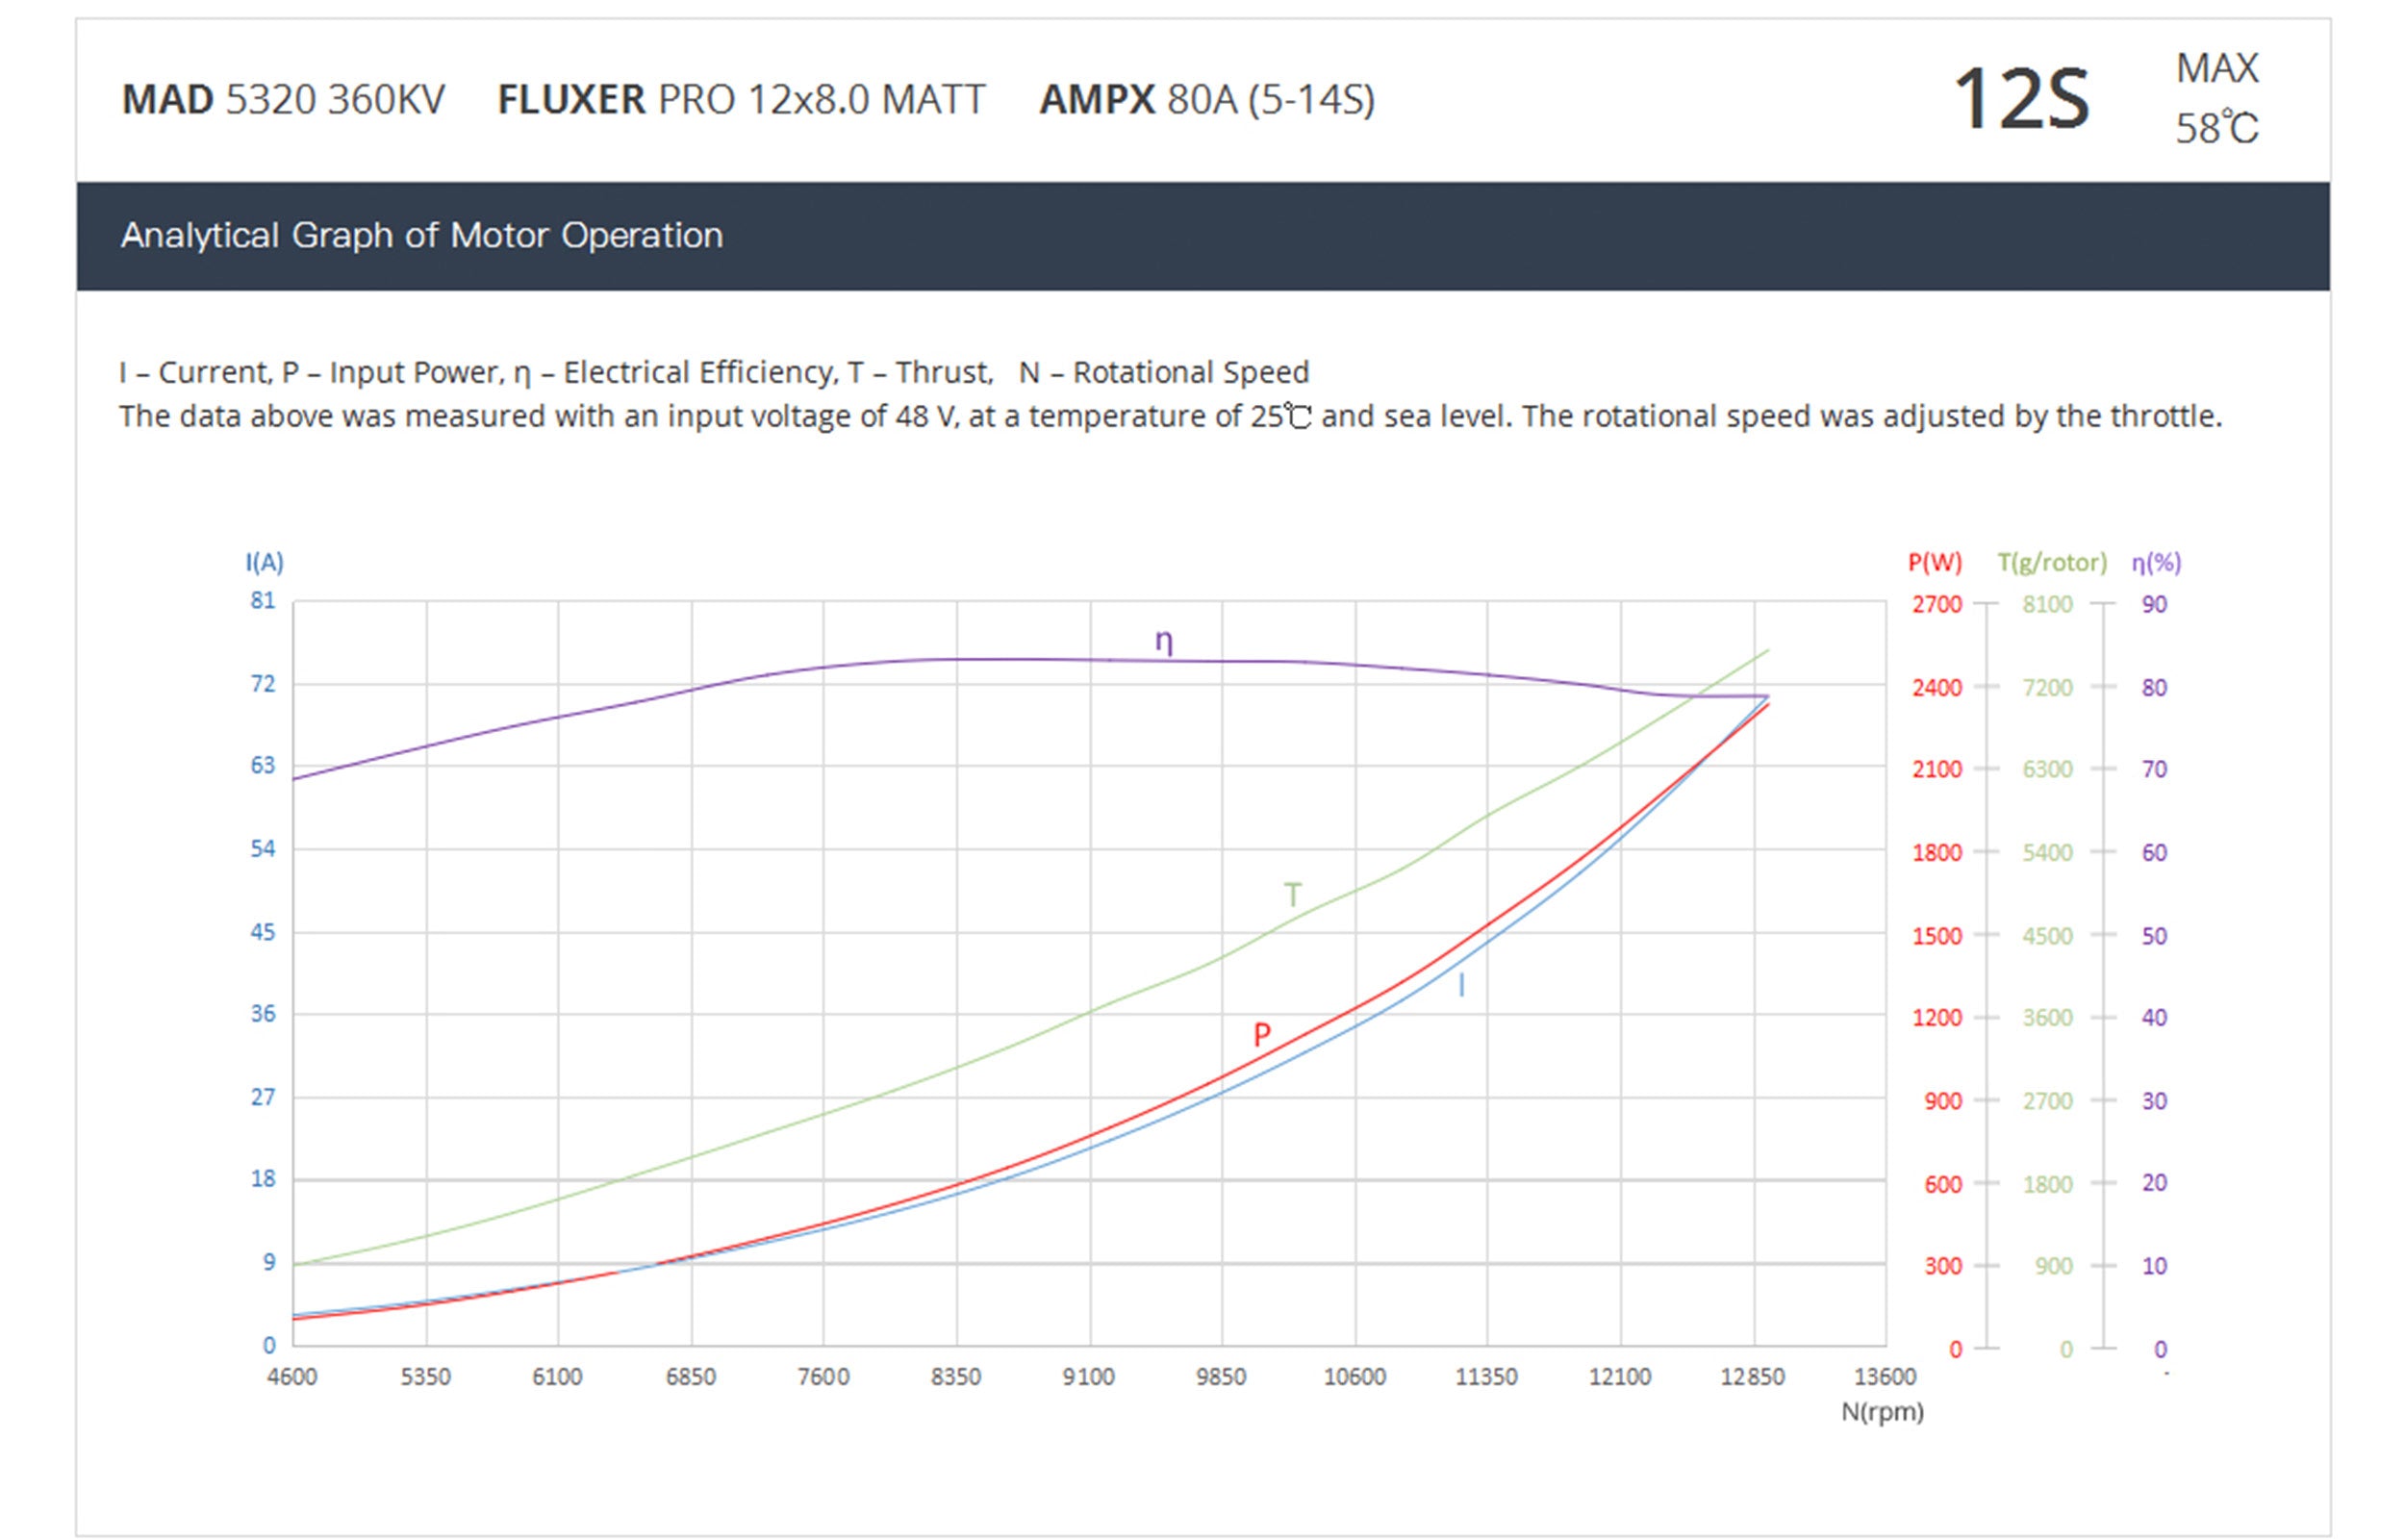
Task: Click the FLUXER PRO 12x8.0 MATT text
Action: coord(741,100)
